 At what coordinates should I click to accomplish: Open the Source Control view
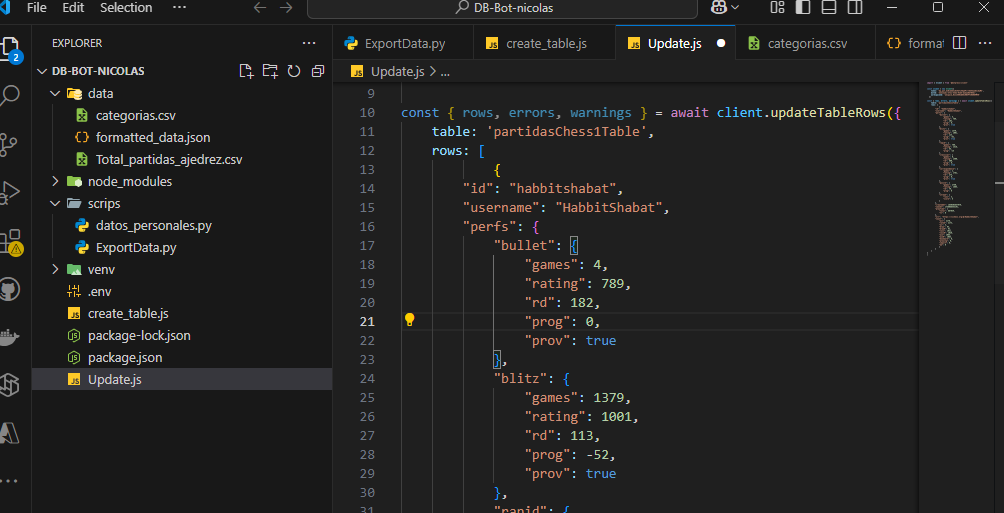[10, 143]
